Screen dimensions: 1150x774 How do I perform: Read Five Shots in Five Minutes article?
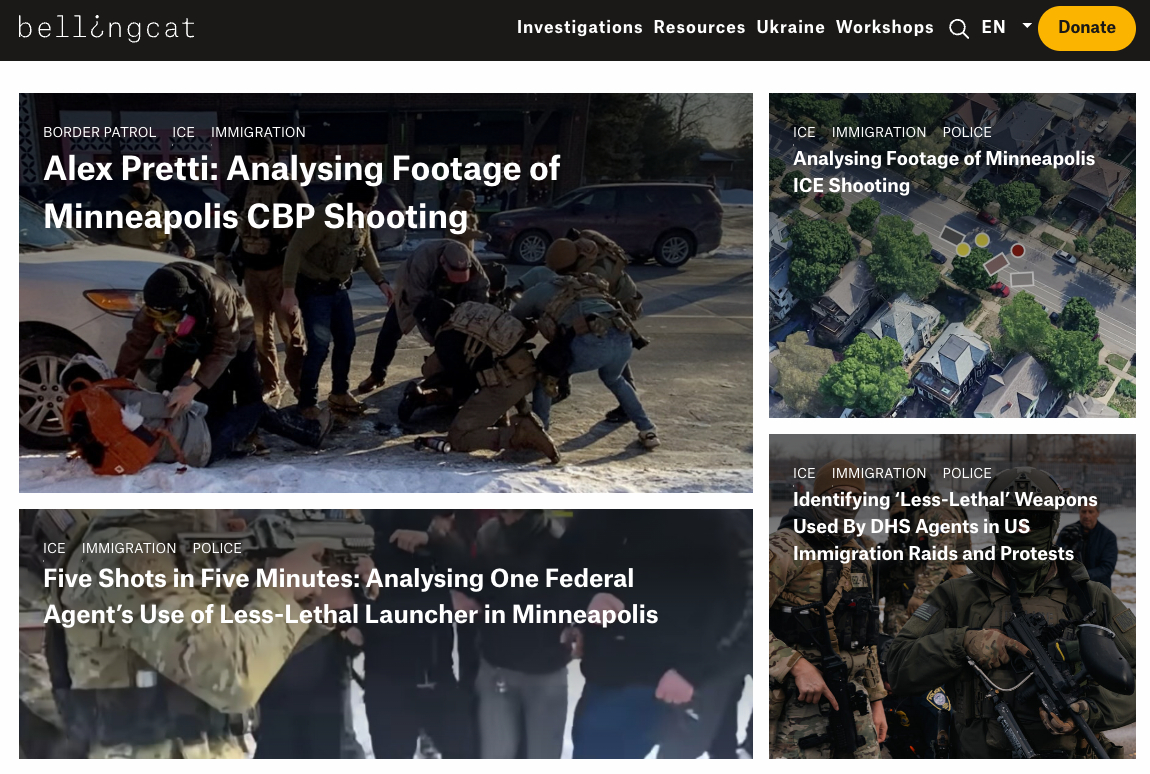click(x=350, y=596)
